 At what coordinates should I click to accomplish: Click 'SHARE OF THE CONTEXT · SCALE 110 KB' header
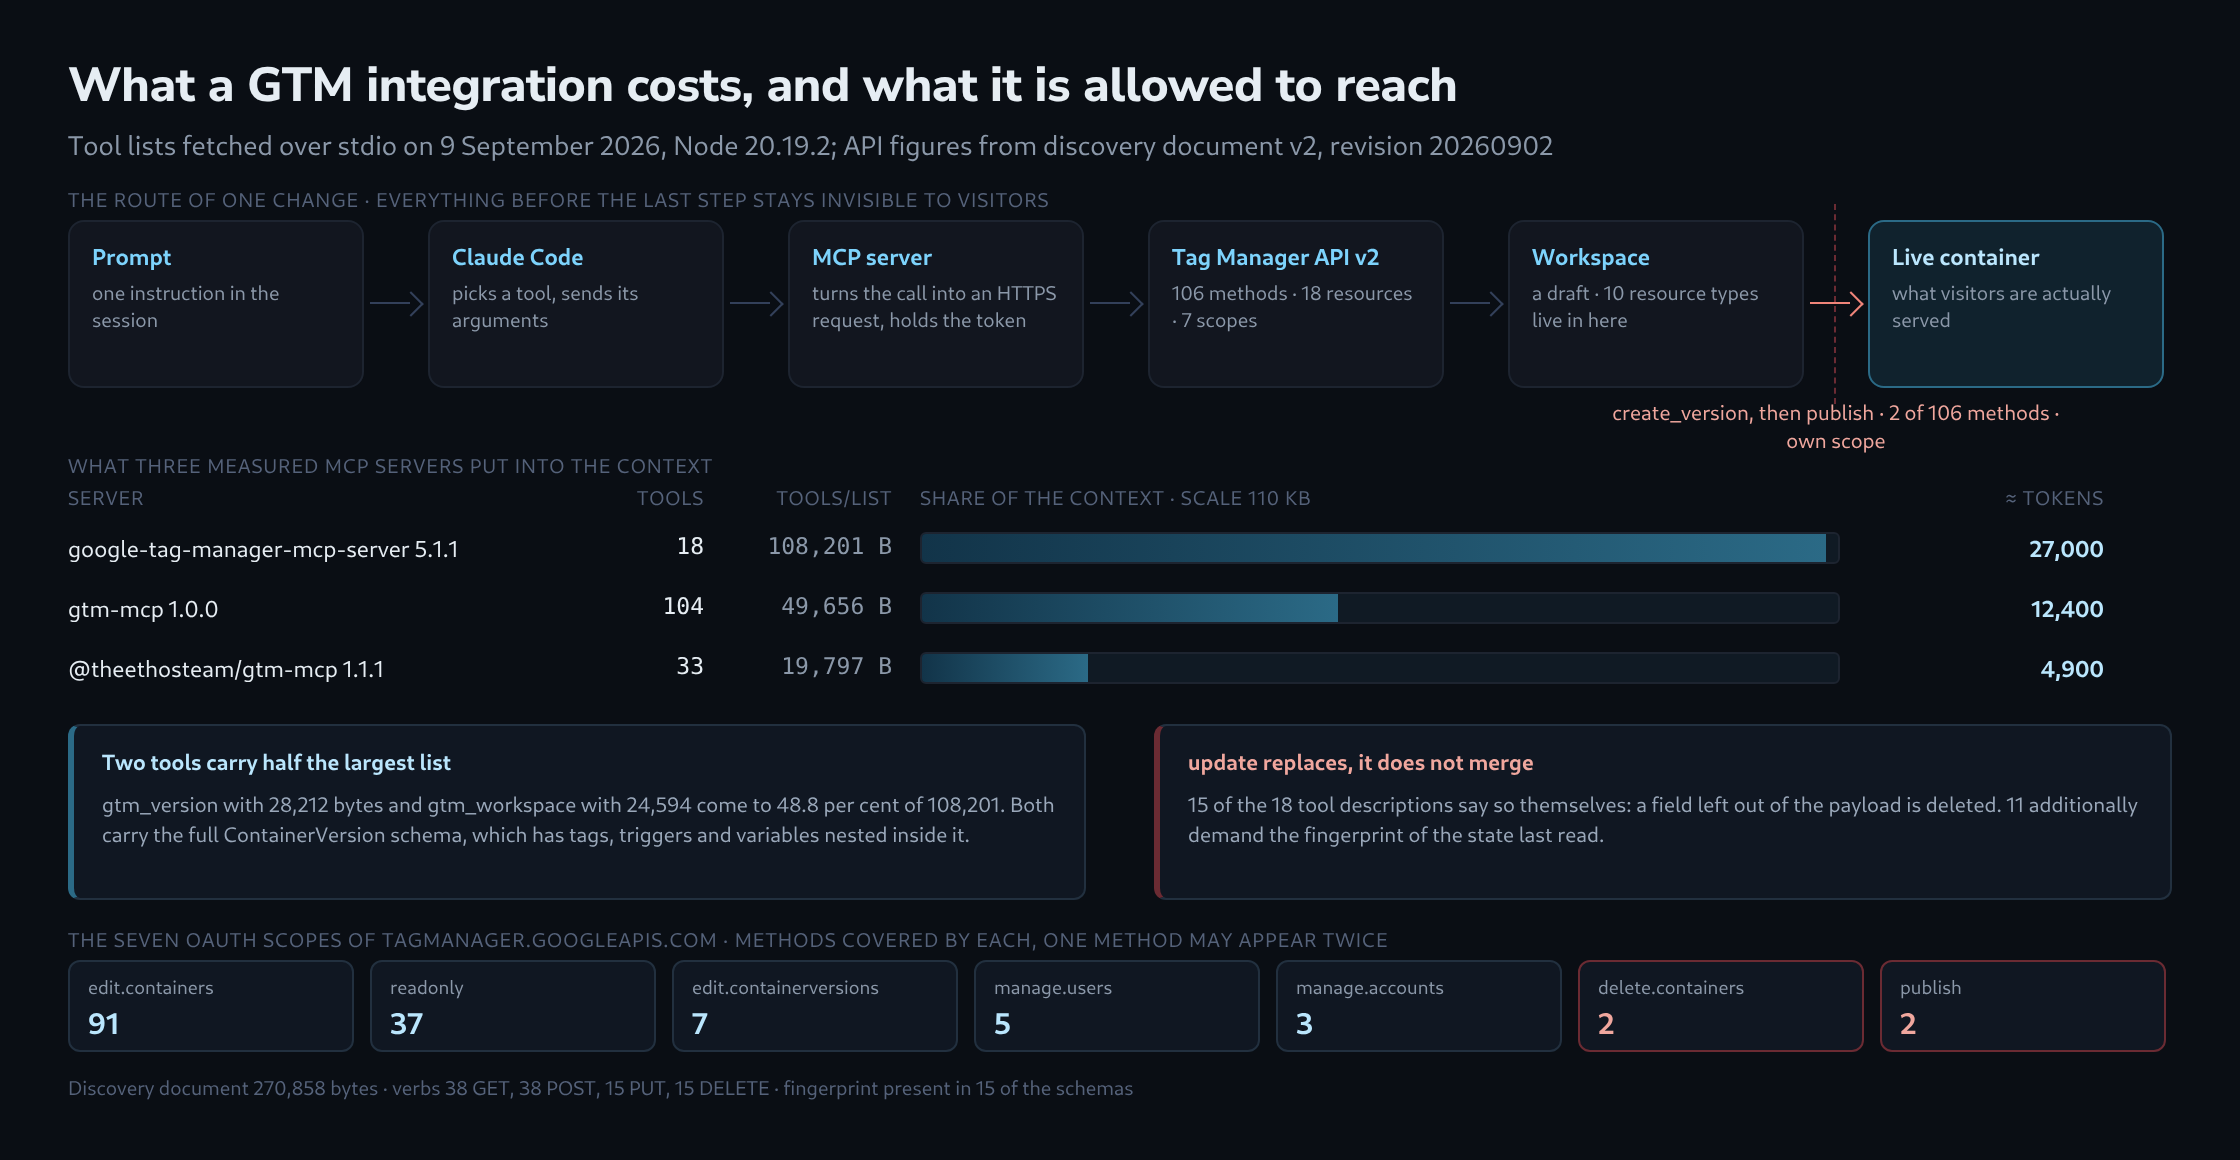click(x=1115, y=498)
